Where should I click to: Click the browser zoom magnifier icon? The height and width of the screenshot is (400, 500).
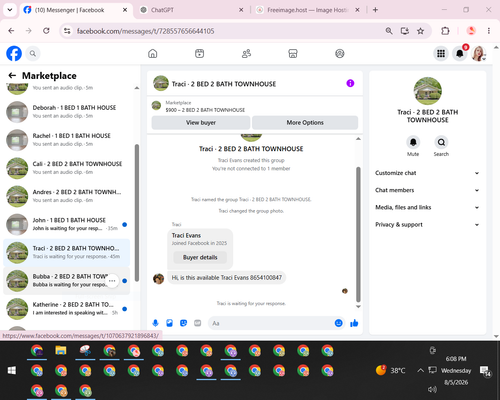(389, 31)
